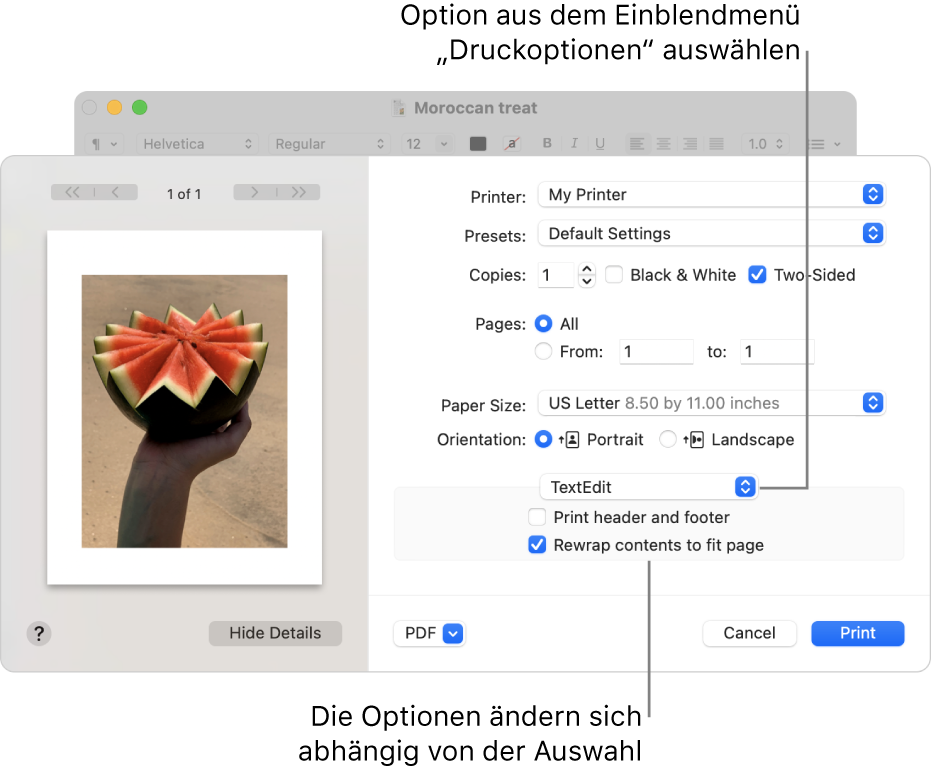Uncheck the Two-Sided checkbox
Viewport: 931px width, 774px height.
coord(757,275)
